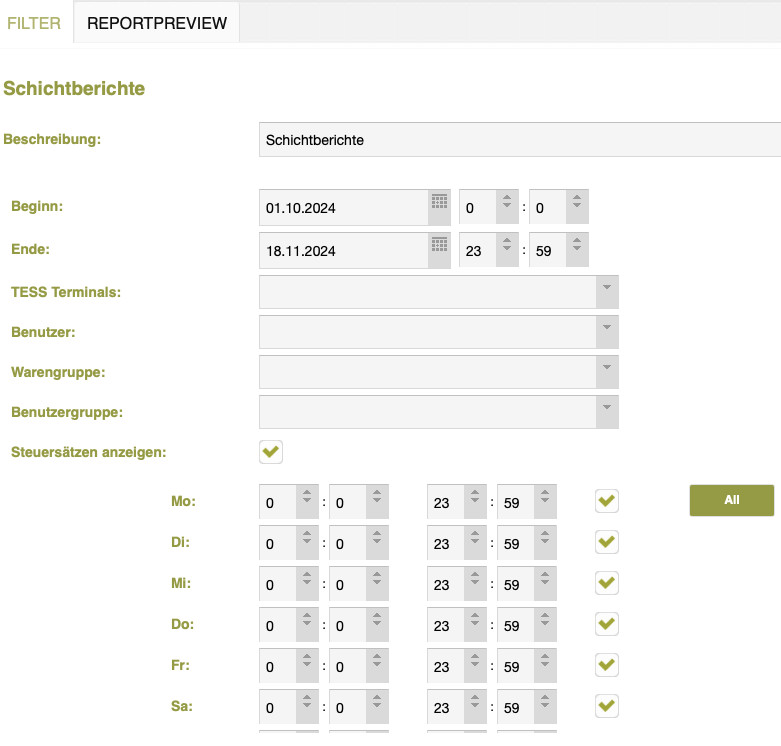This screenshot has height=746, width=781.
Task: Click the All button
Action: point(732,500)
